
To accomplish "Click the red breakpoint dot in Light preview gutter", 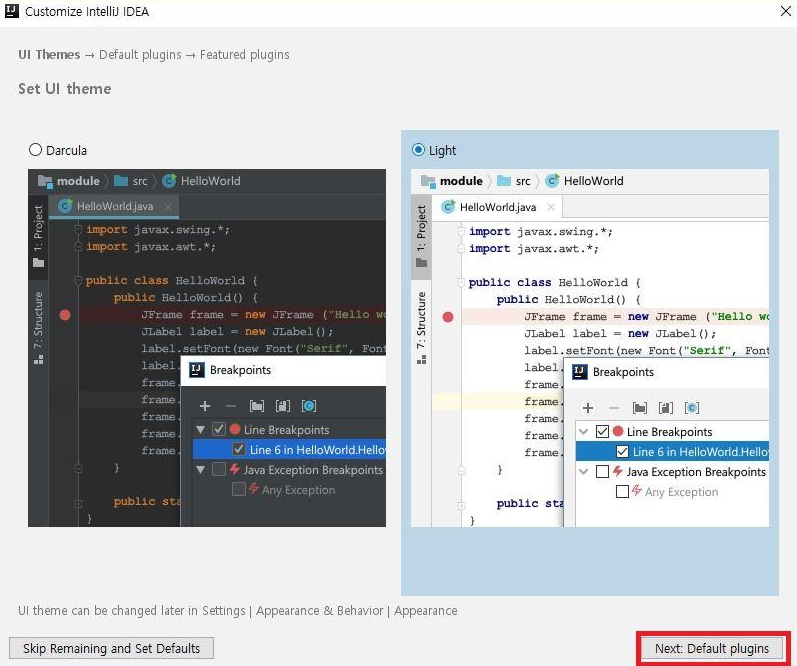I will [x=448, y=317].
